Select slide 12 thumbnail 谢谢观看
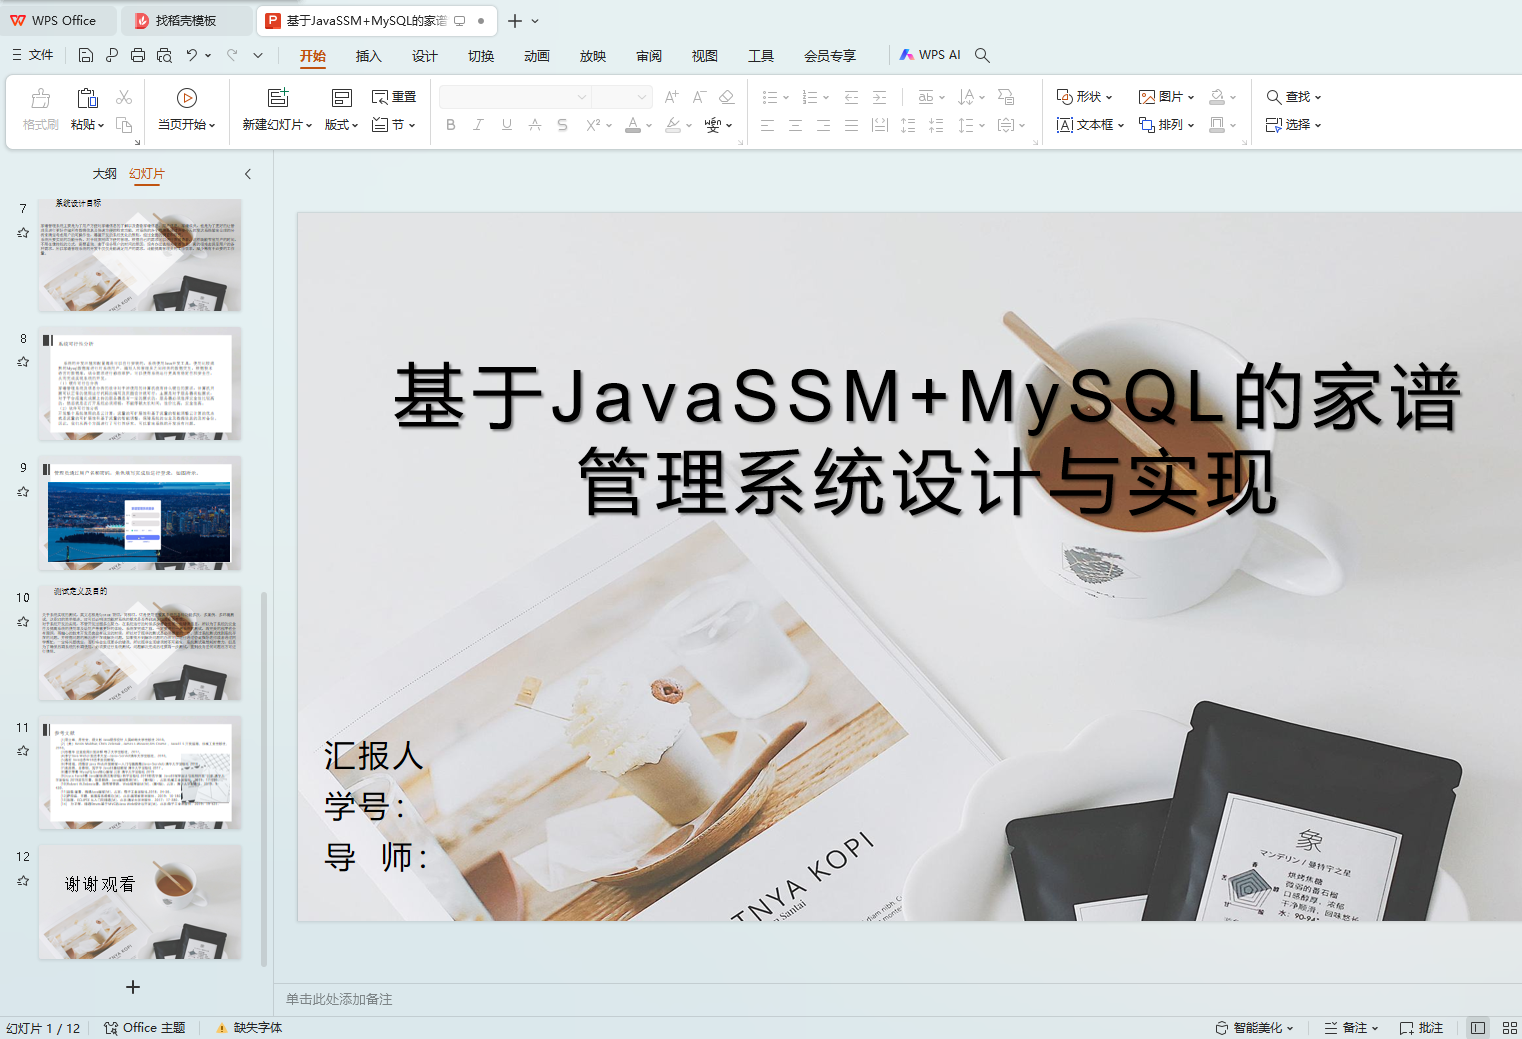The height and width of the screenshot is (1039, 1522). click(x=140, y=902)
